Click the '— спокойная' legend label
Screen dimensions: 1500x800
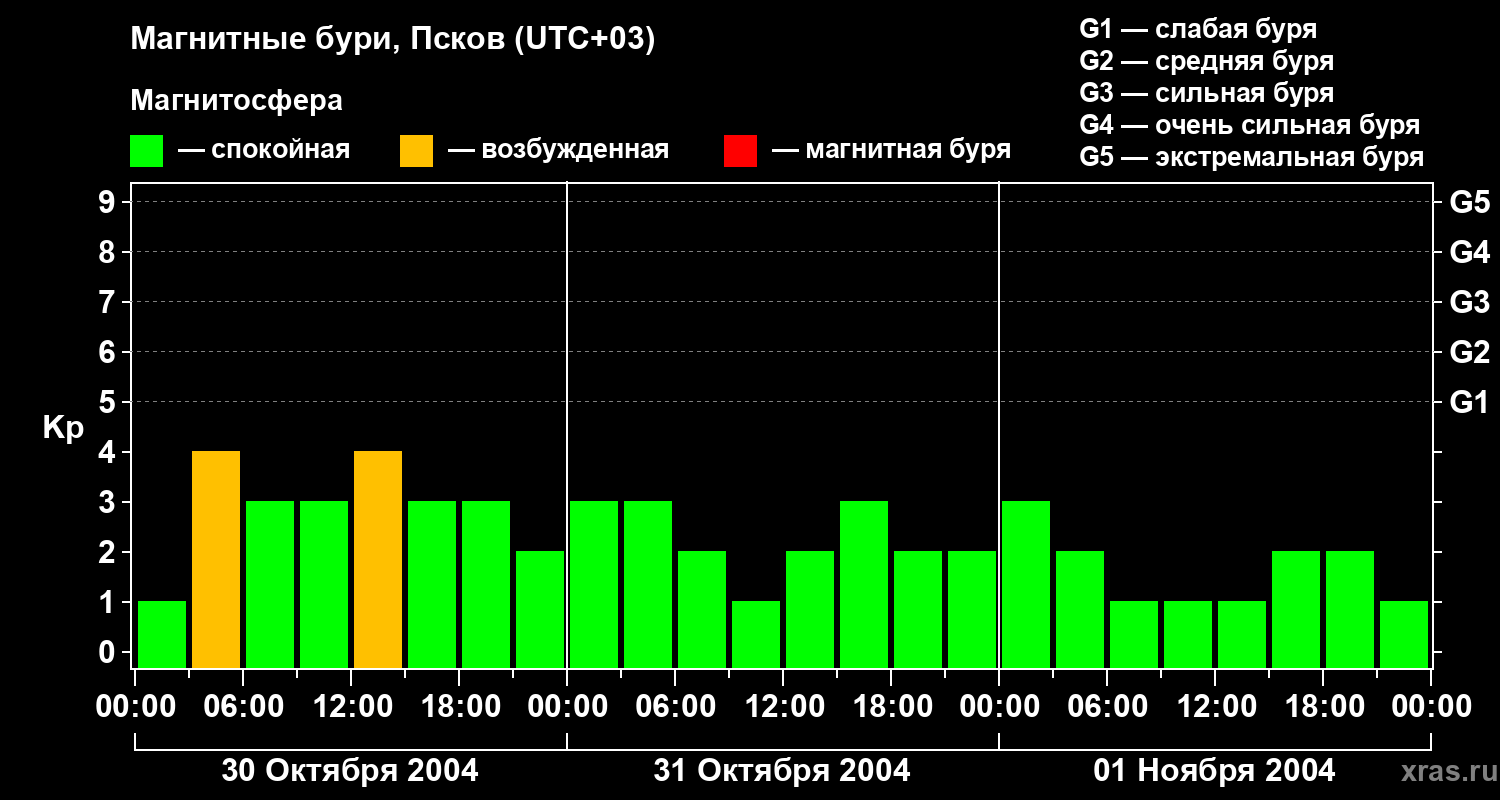tap(264, 150)
